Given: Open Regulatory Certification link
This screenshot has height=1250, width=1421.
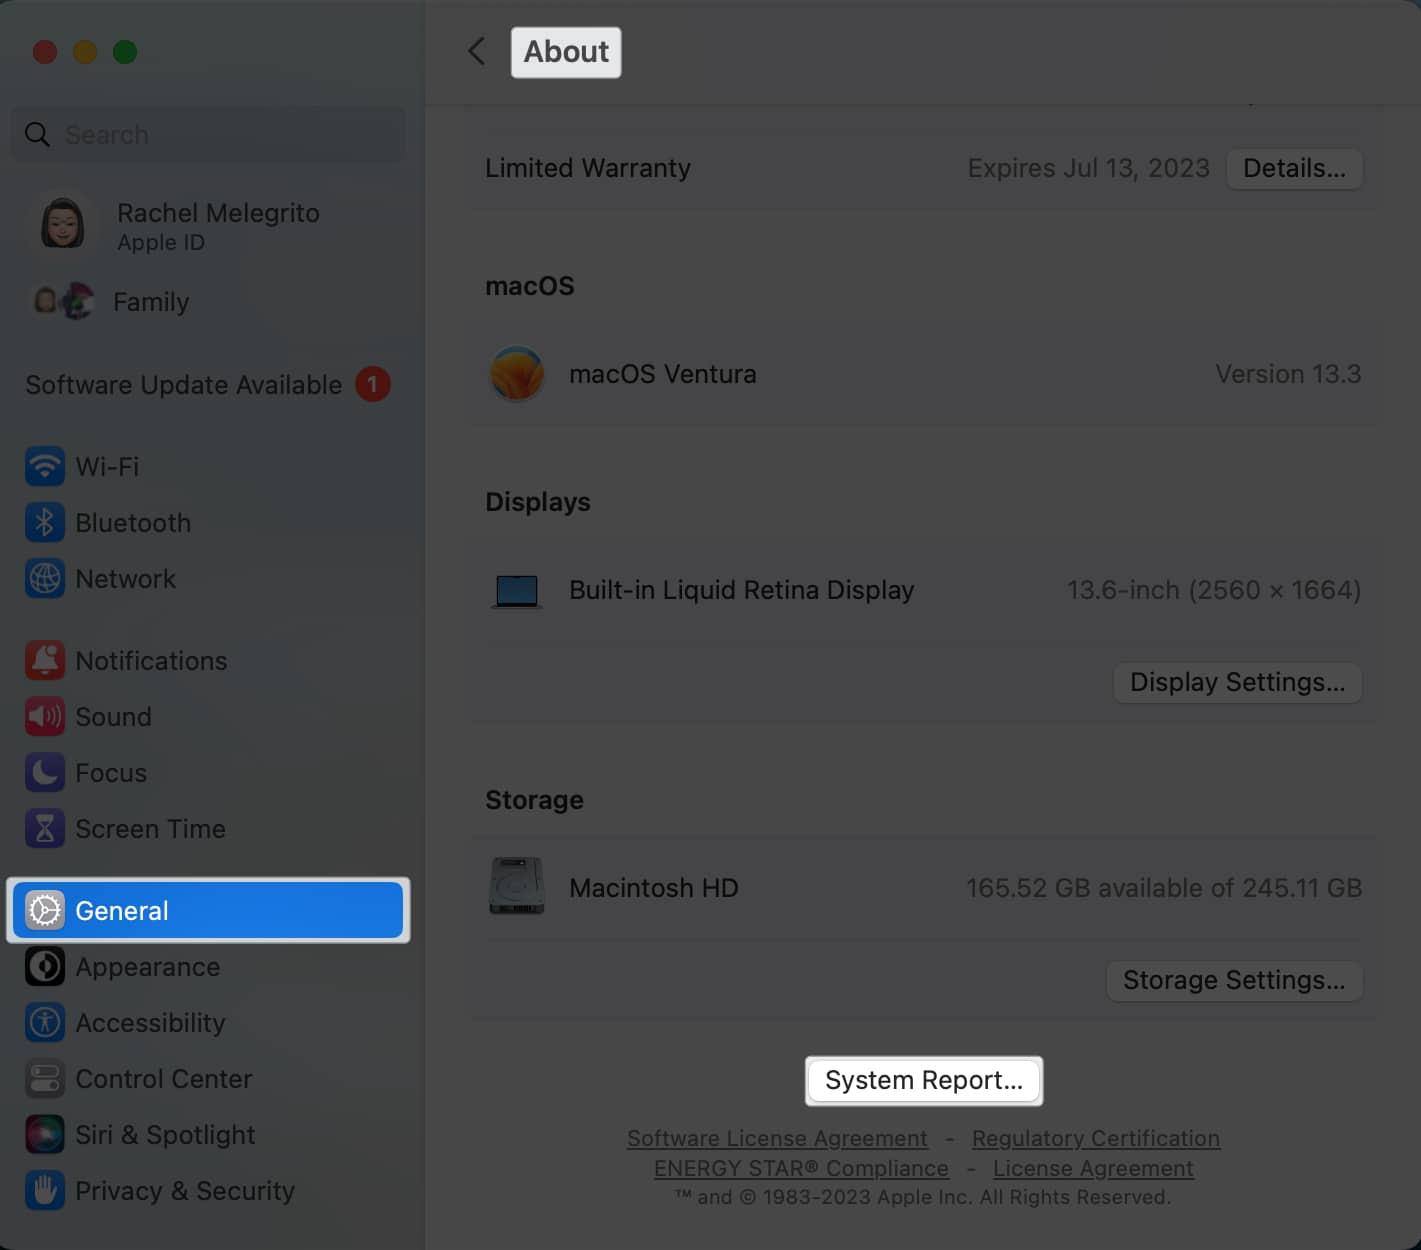Looking at the screenshot, I should (1096, 1138).
